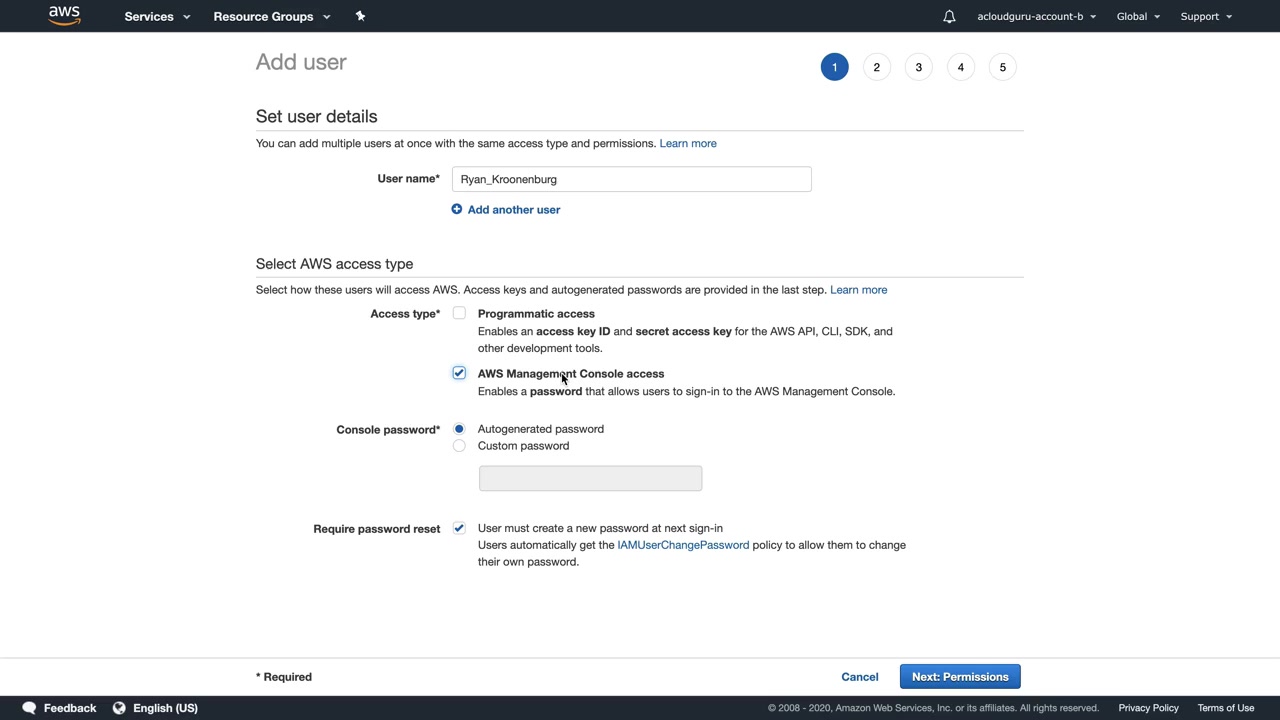The width and height of the screenshot is (1280, 720).
Task: Toggle the Require password reset checkbox
Action: pyautogui.click(x=459, y=528)
